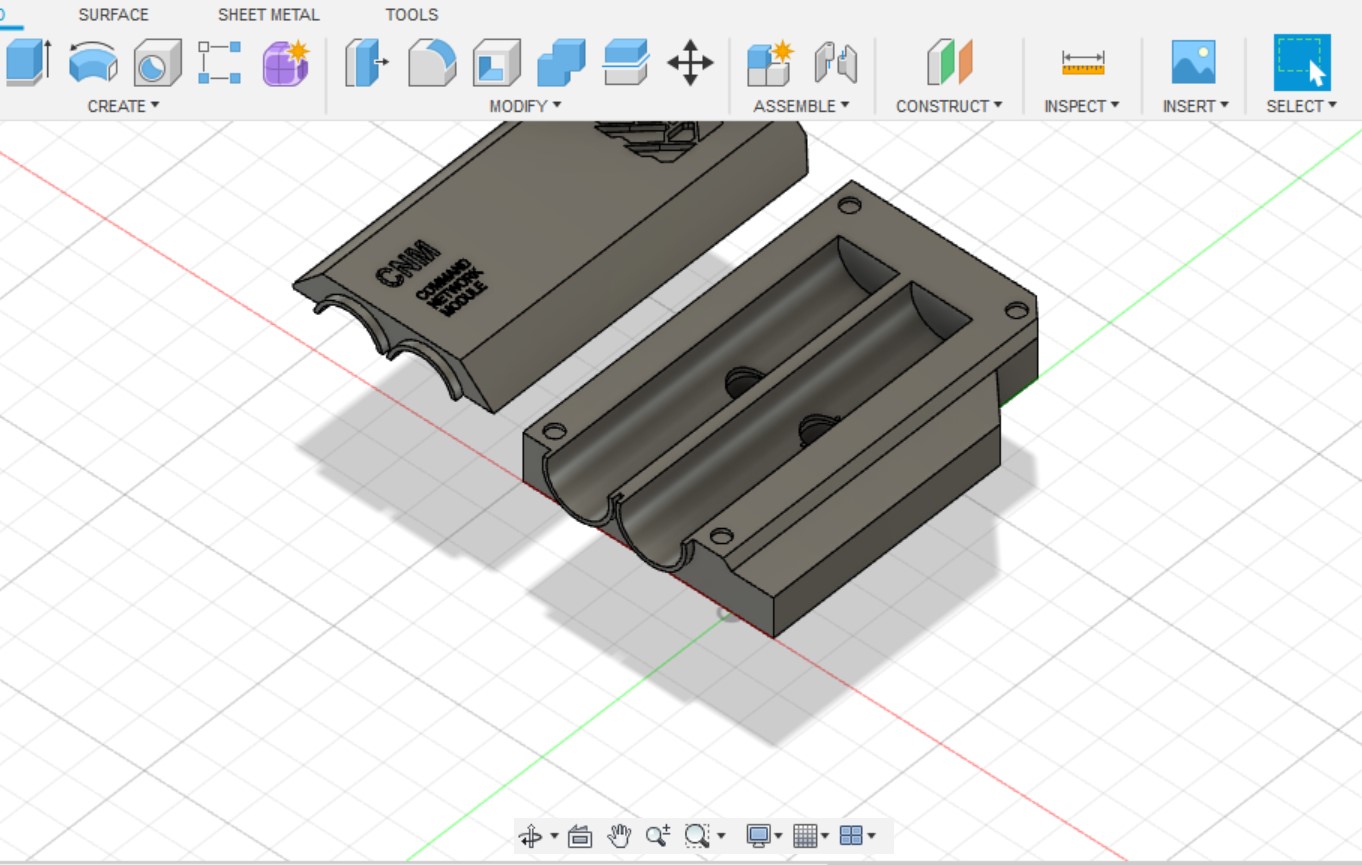The image size is (1362, 865).
Task: Start the purple Create Form tool
Action: coord(286,63)
